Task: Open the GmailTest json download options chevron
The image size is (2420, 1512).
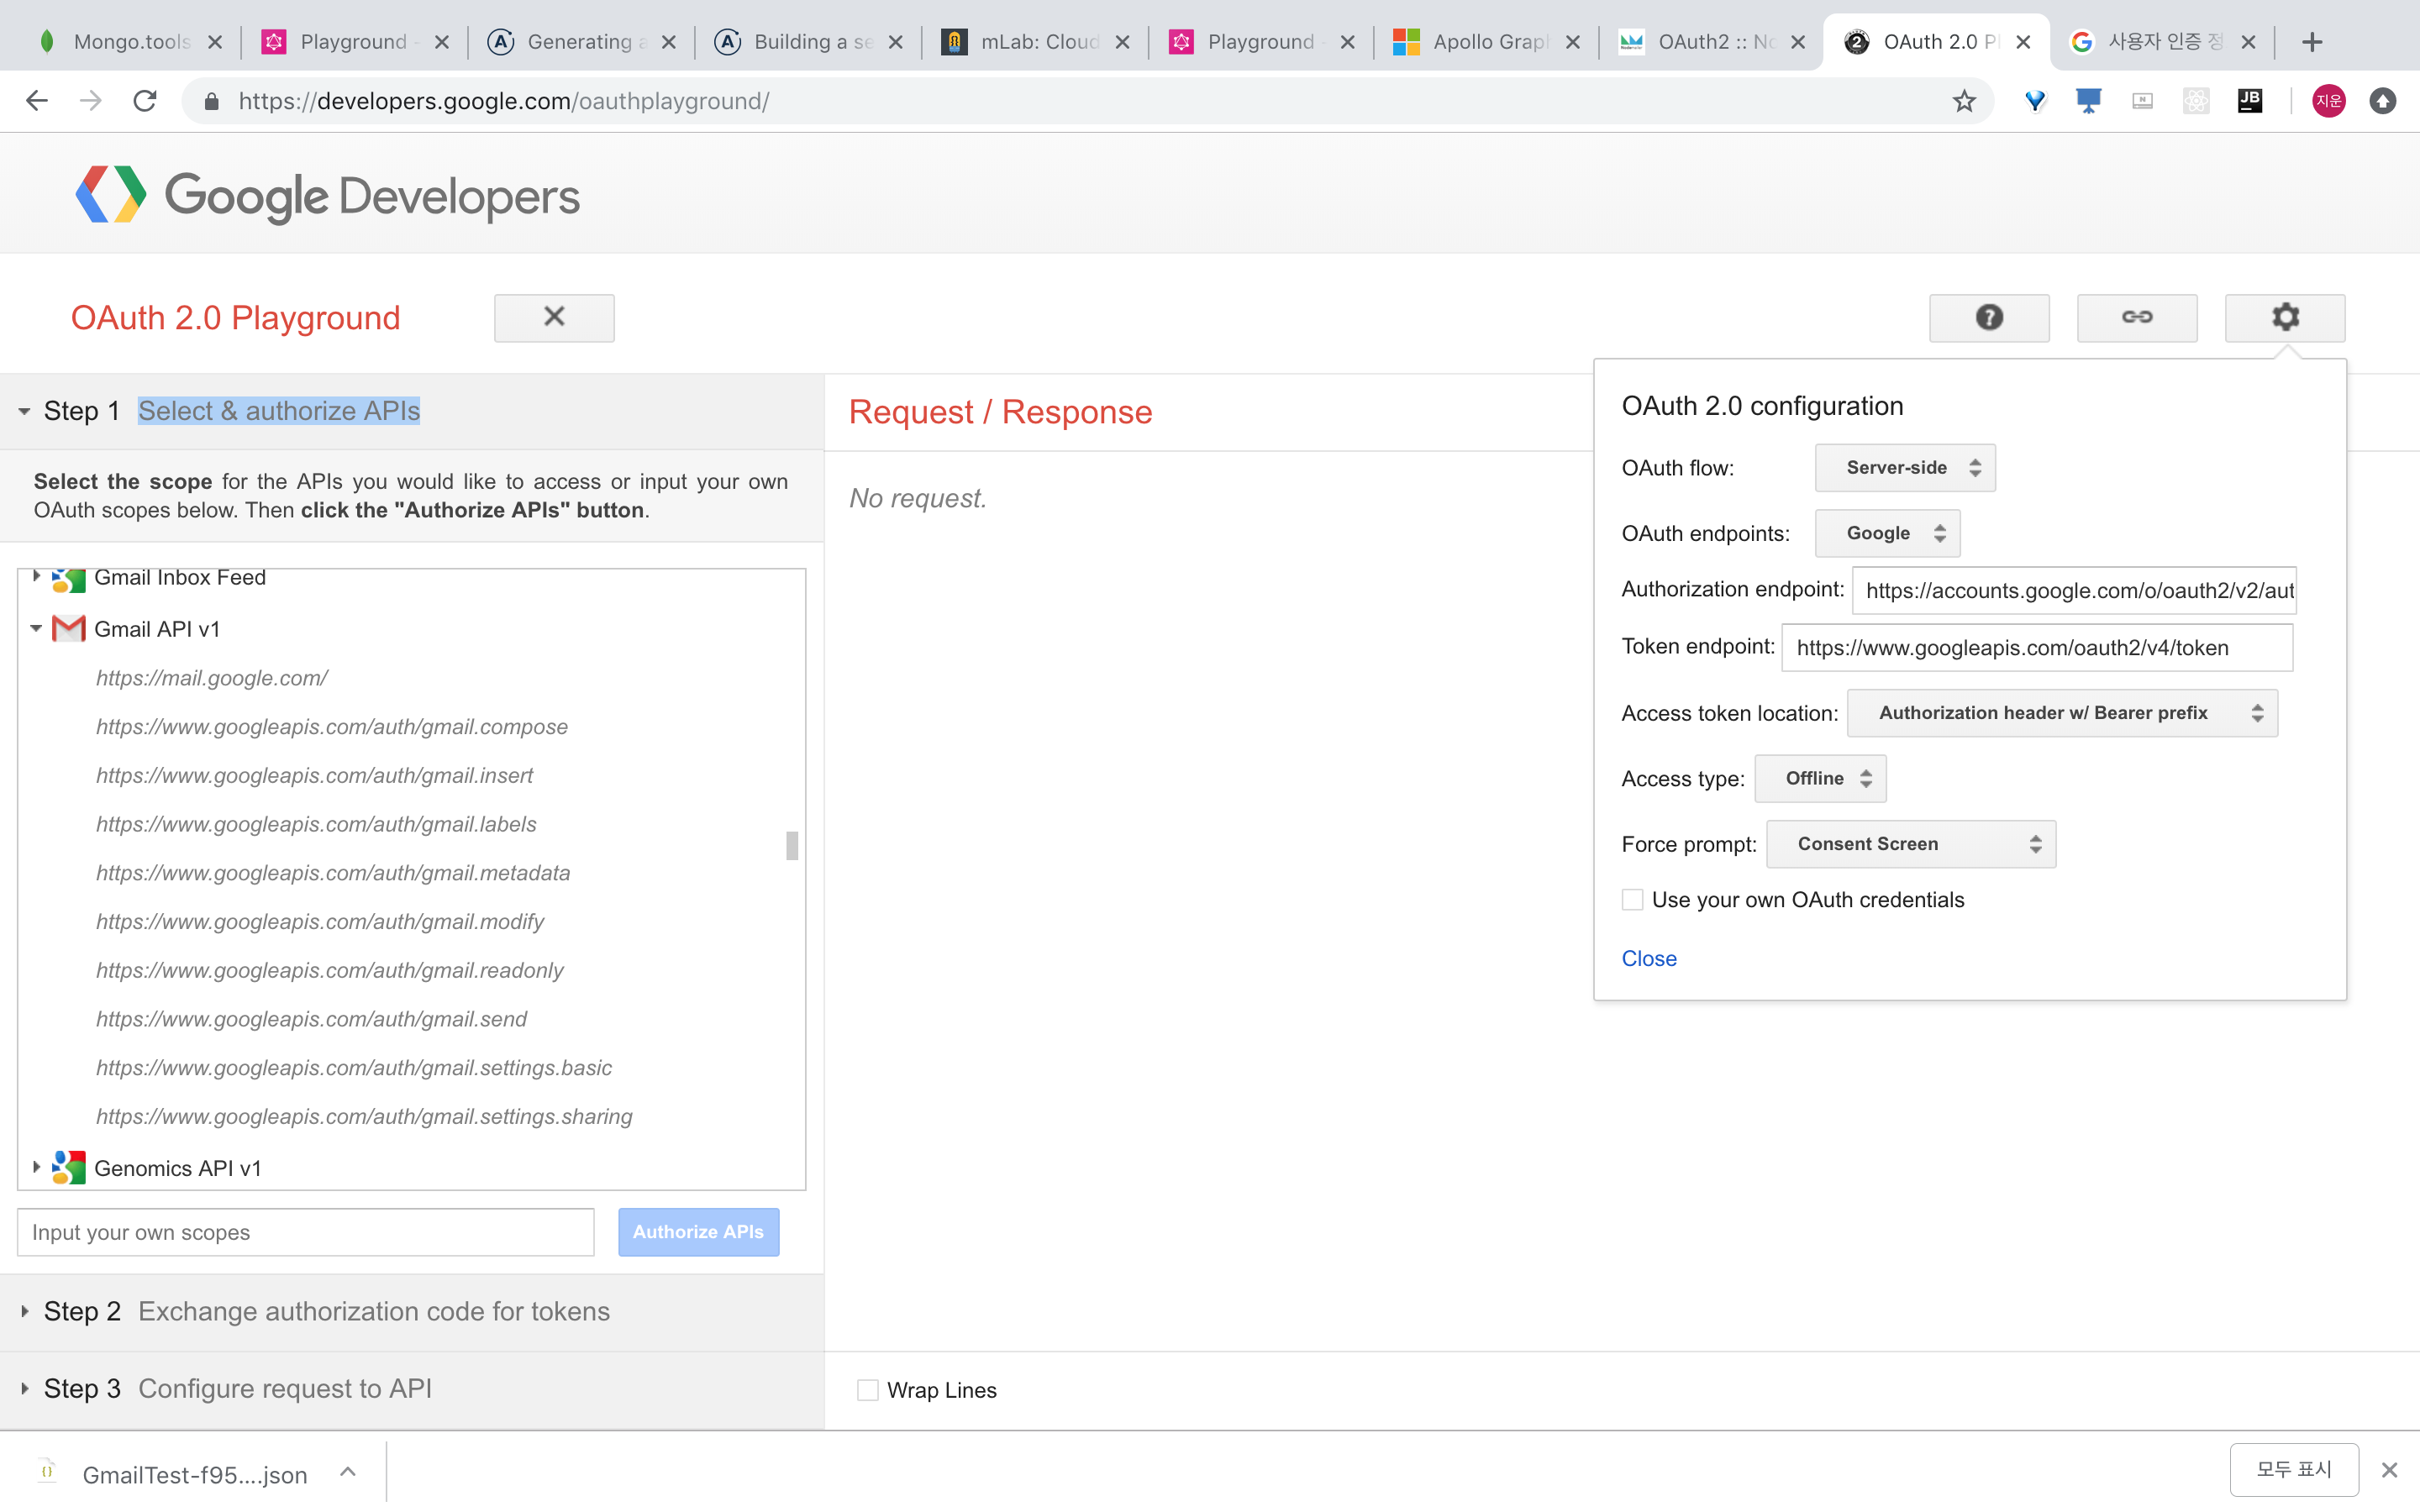Action: [347, 1471]
